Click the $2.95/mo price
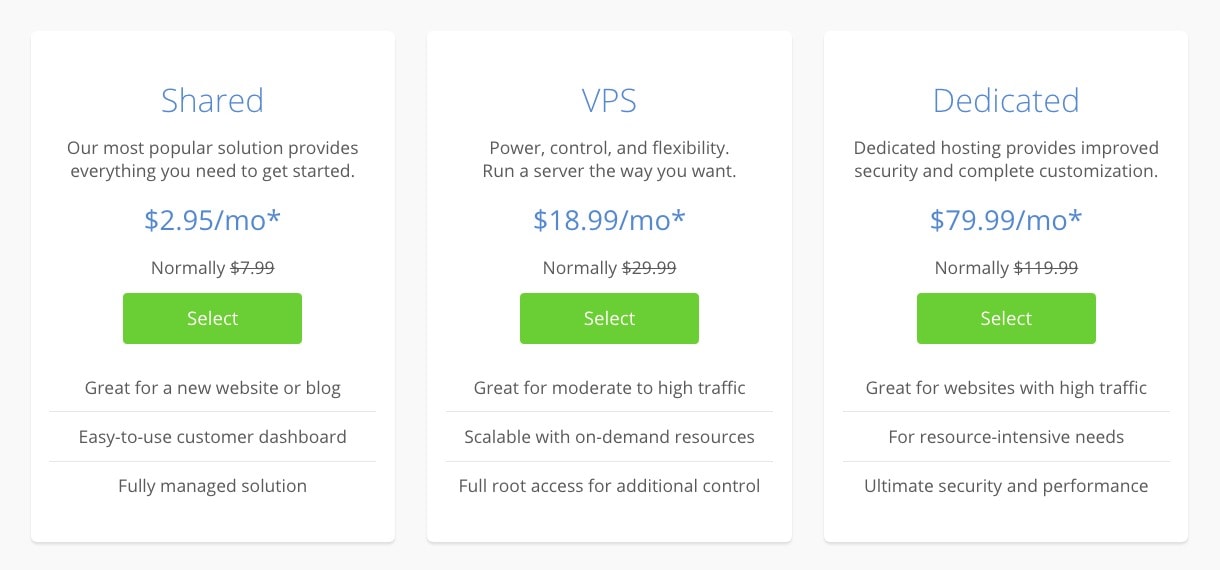Viewport: 1220px width, 570px height. coord(212,220)
